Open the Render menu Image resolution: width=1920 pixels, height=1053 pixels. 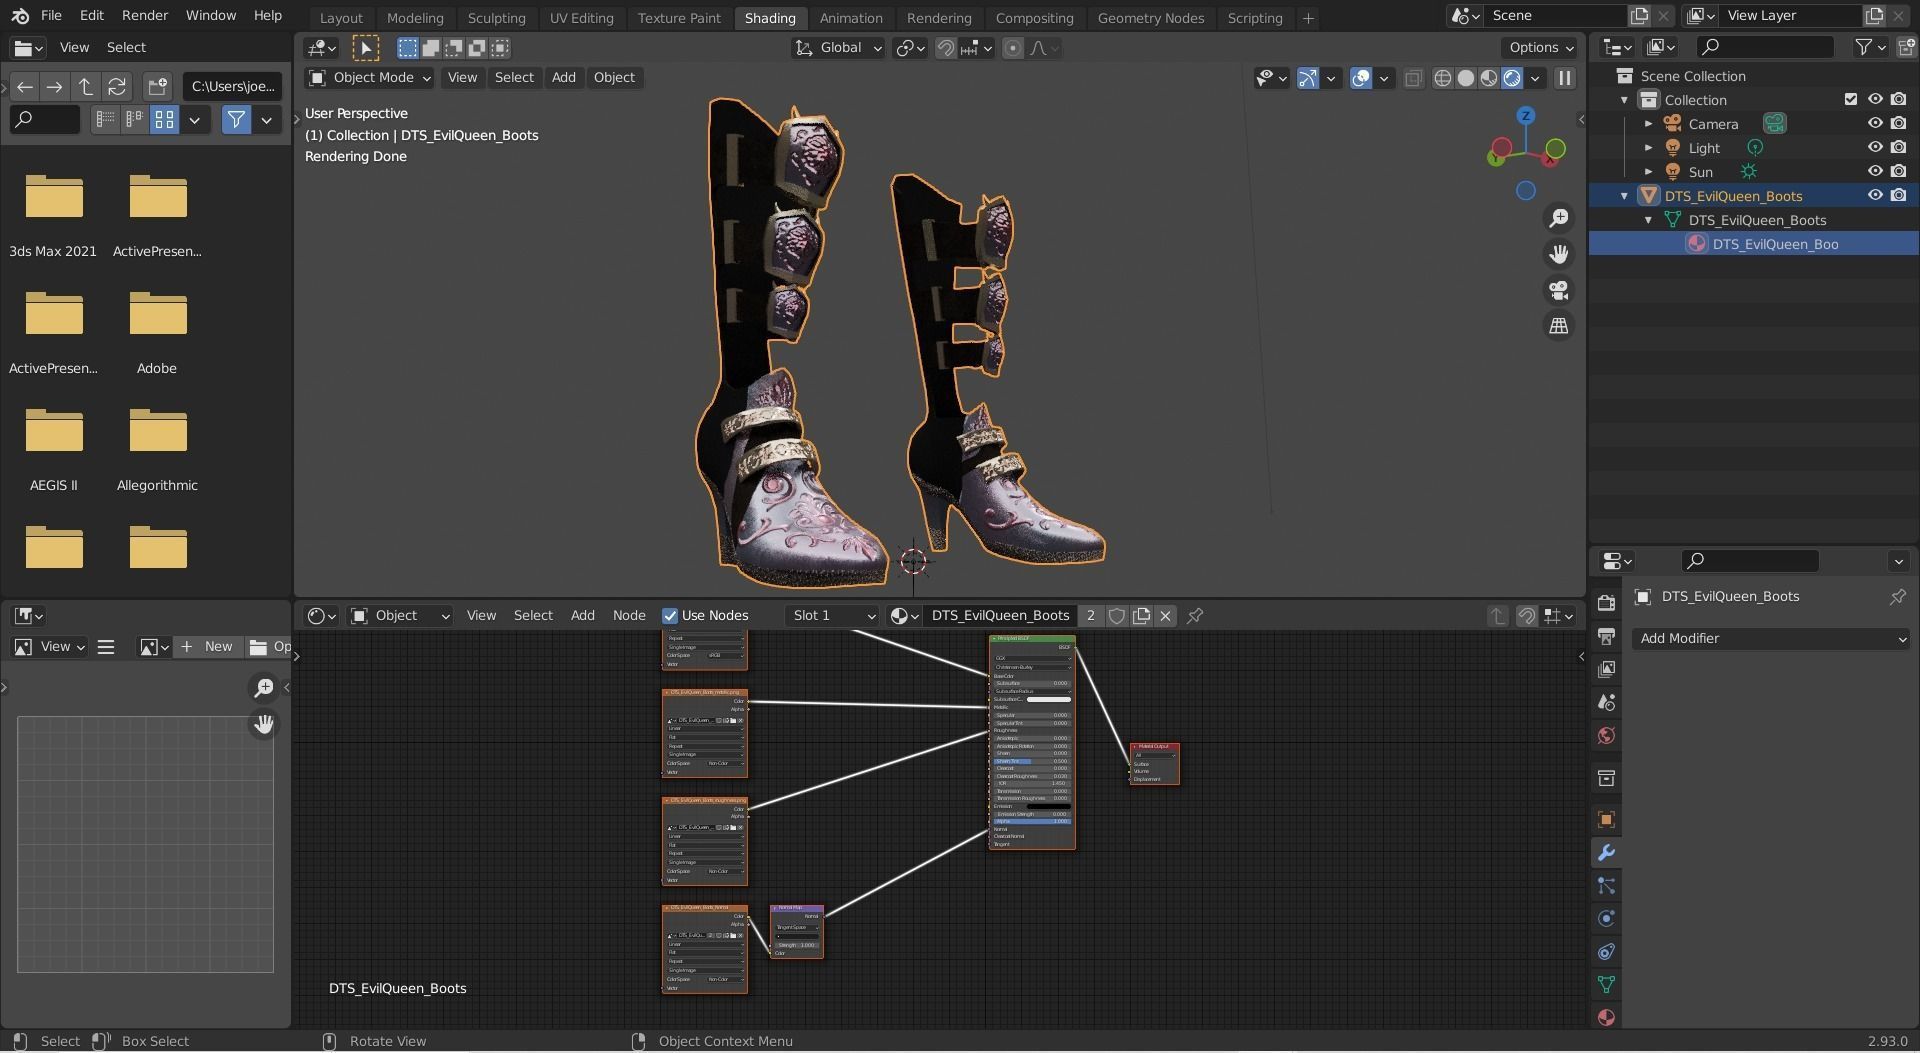click(145, 16)
